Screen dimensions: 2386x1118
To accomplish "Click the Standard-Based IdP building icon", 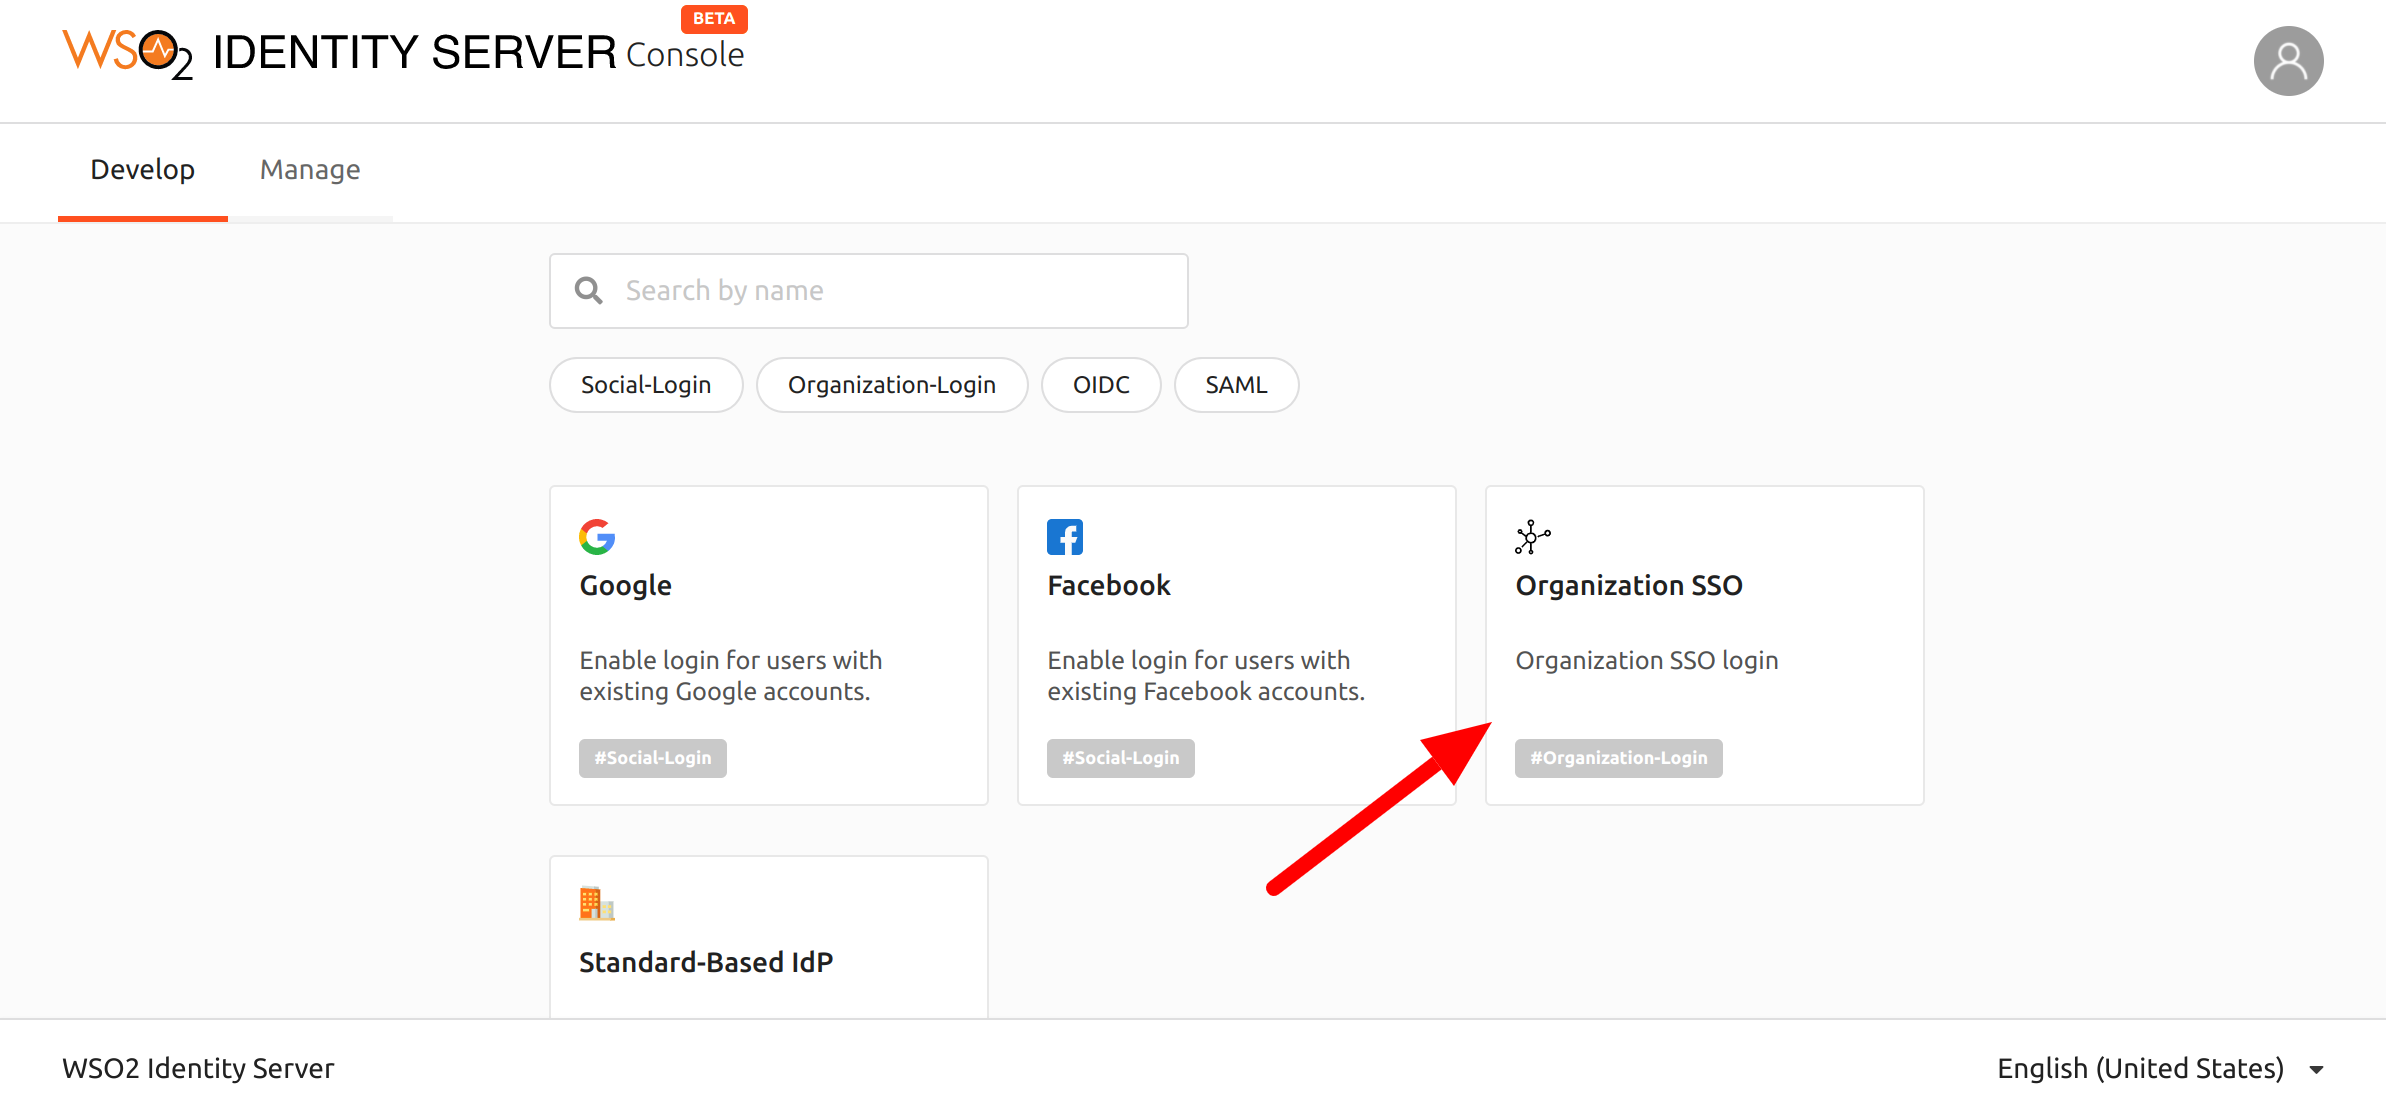I will pos(596,904).
